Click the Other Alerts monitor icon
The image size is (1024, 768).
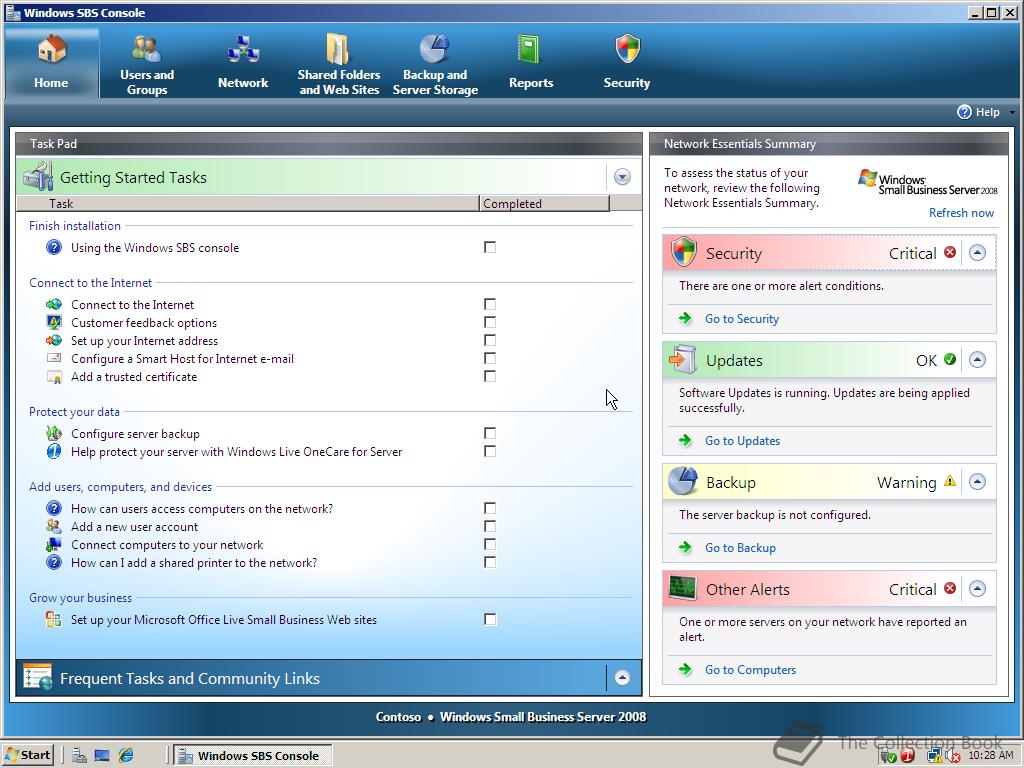coord(683,588)
